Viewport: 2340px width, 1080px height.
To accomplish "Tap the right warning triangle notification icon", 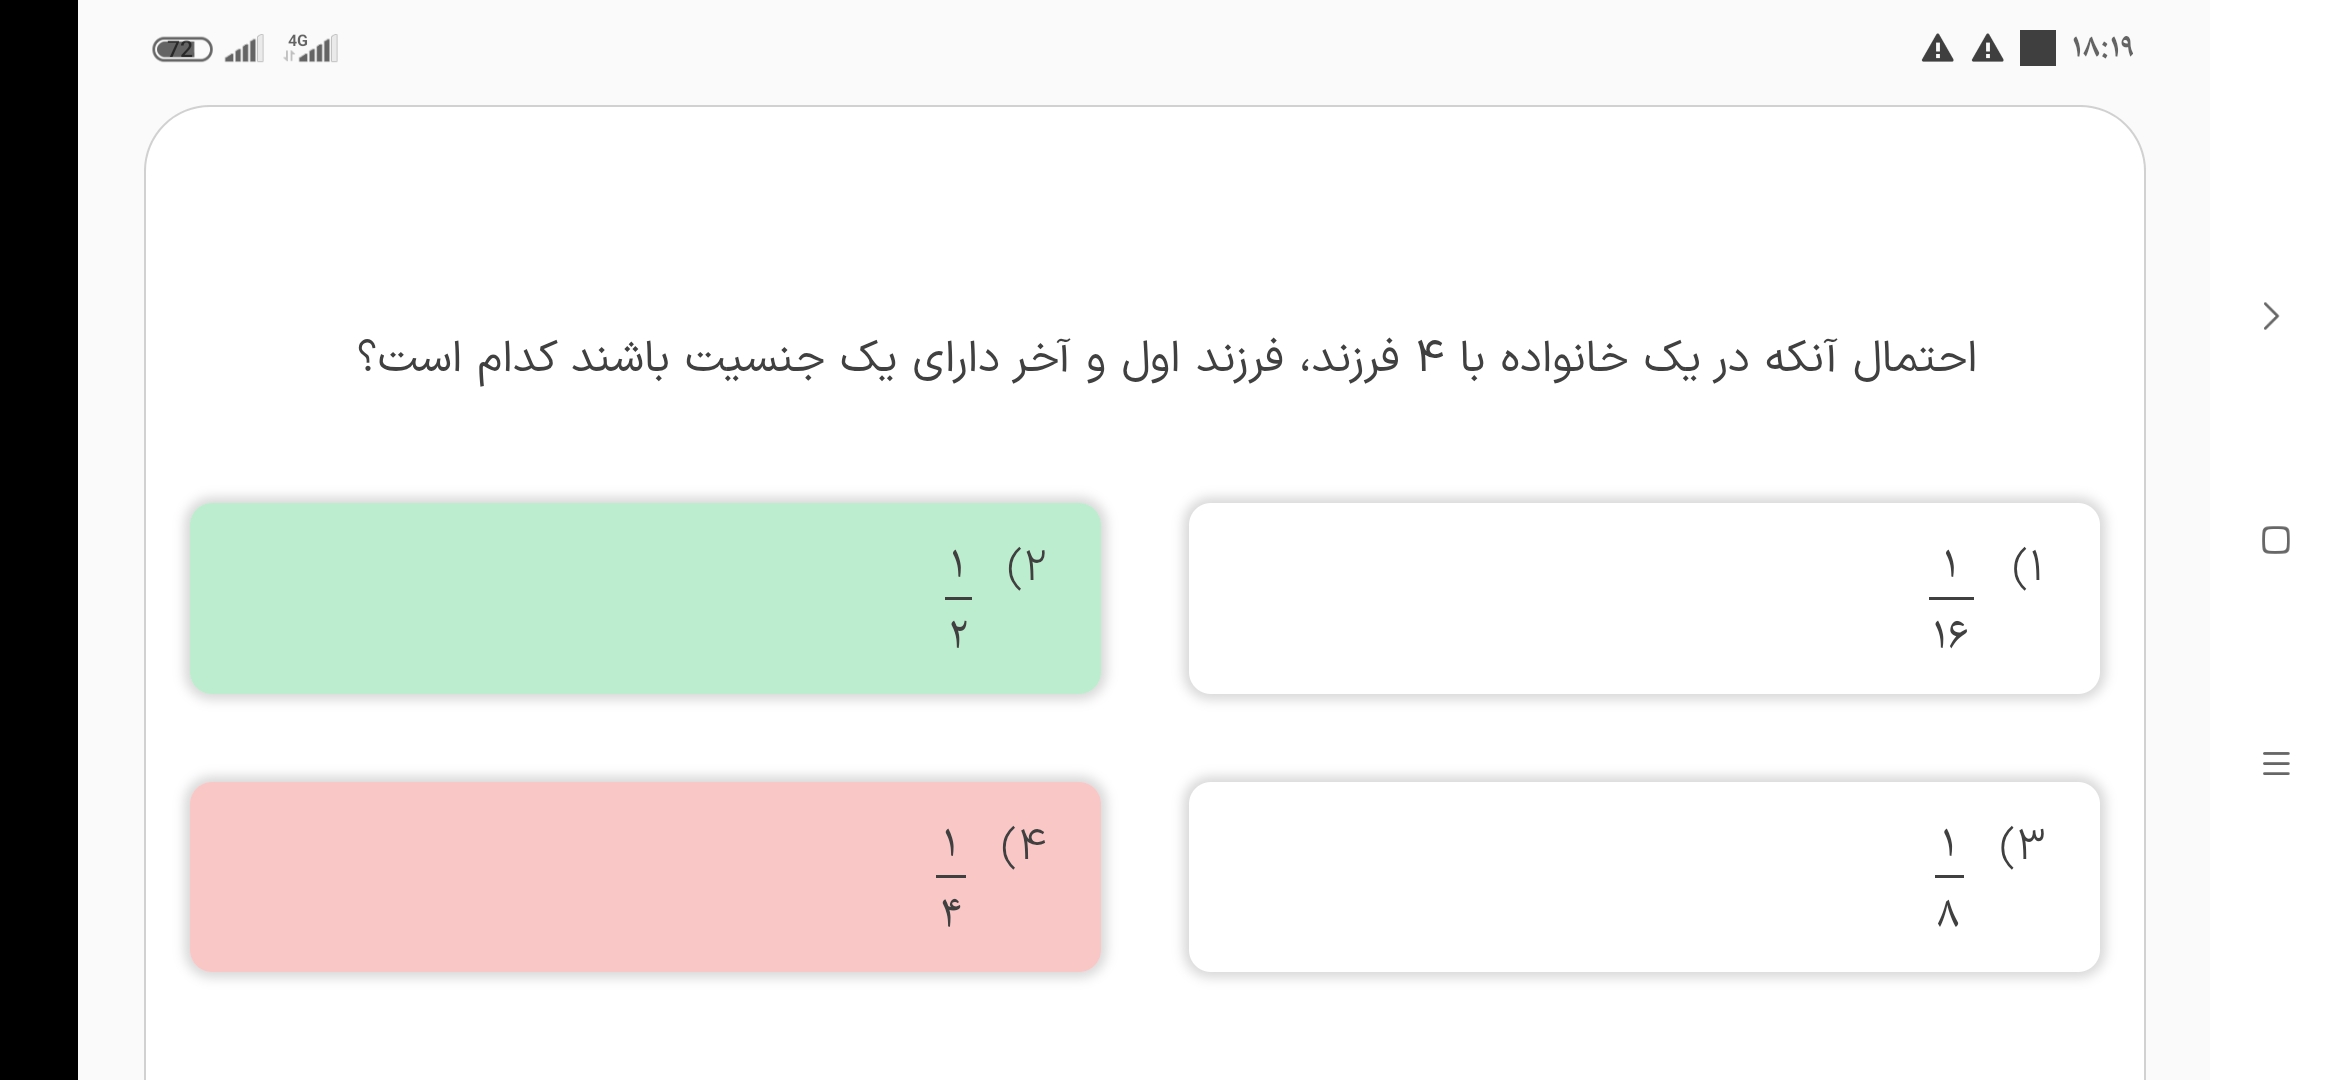I will 1987,48.
